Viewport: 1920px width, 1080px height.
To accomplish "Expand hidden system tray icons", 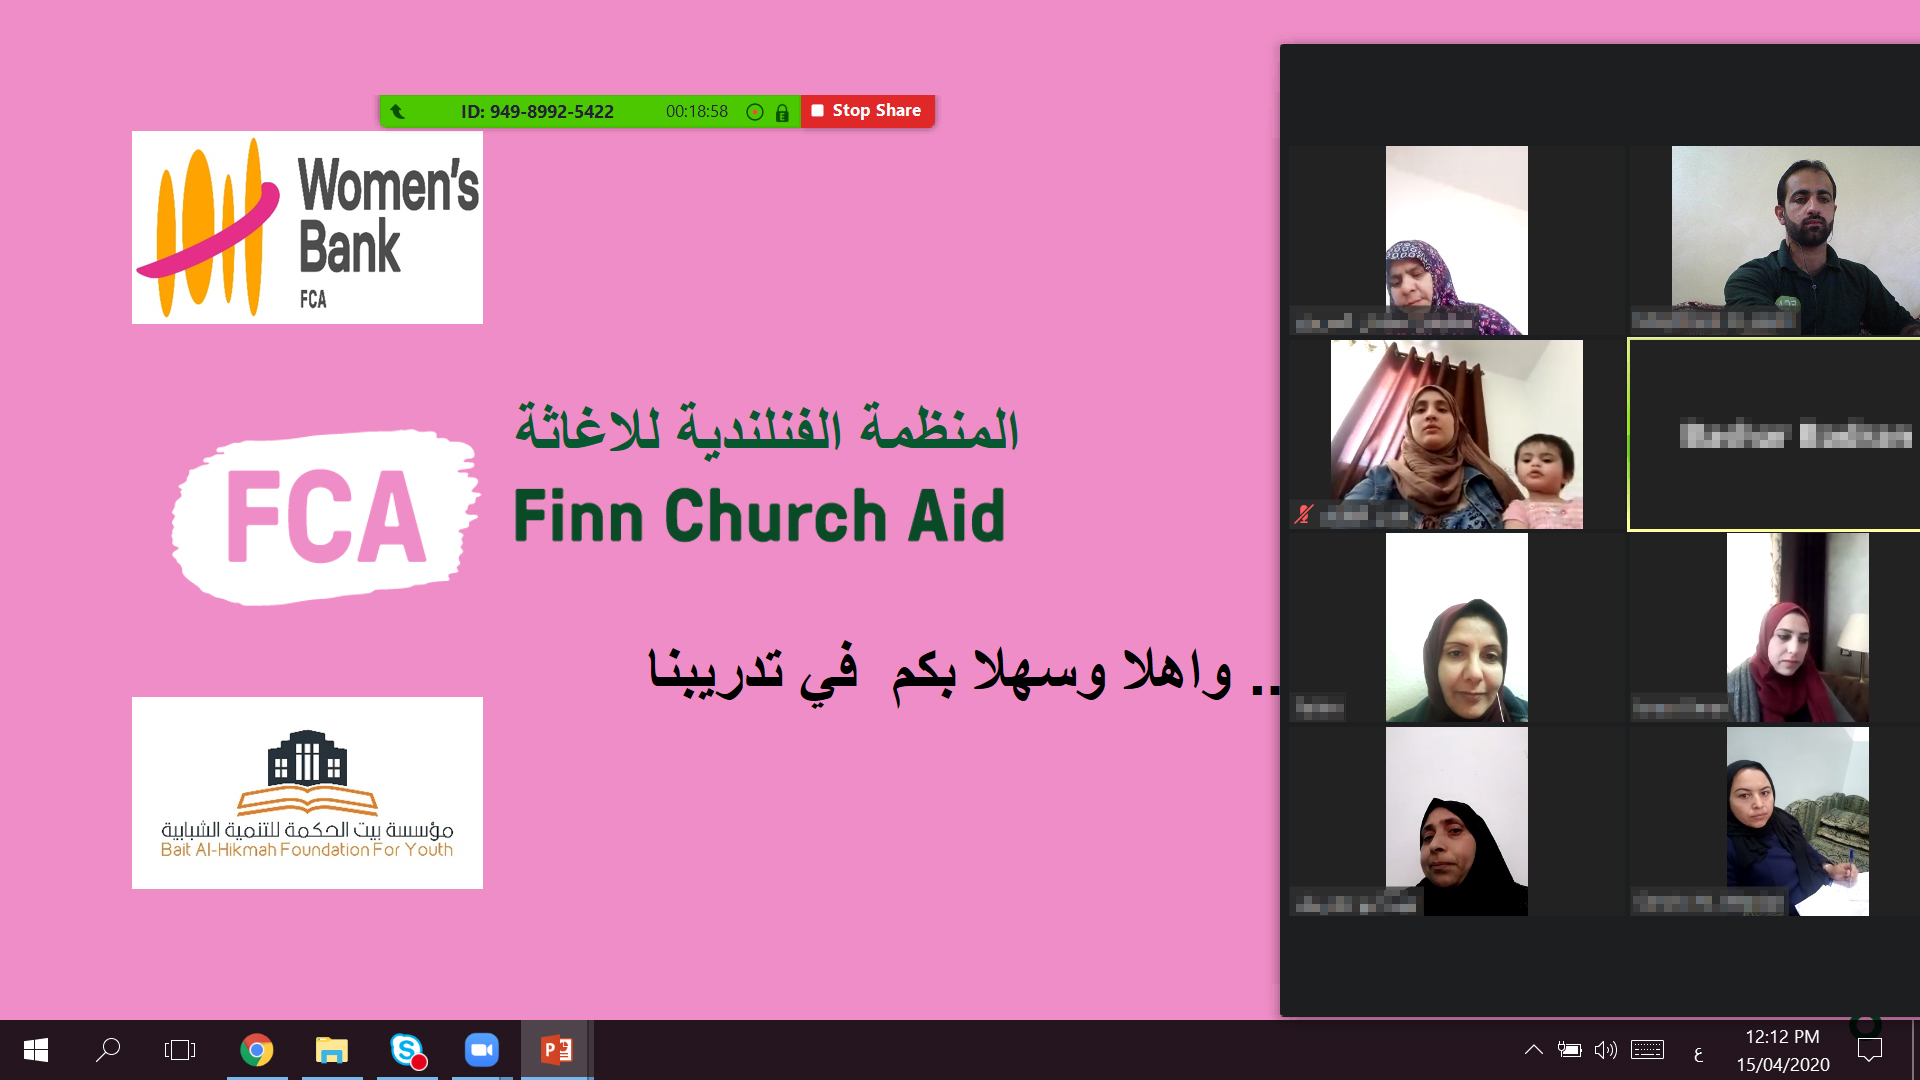I will [x=1533, y=1050].
